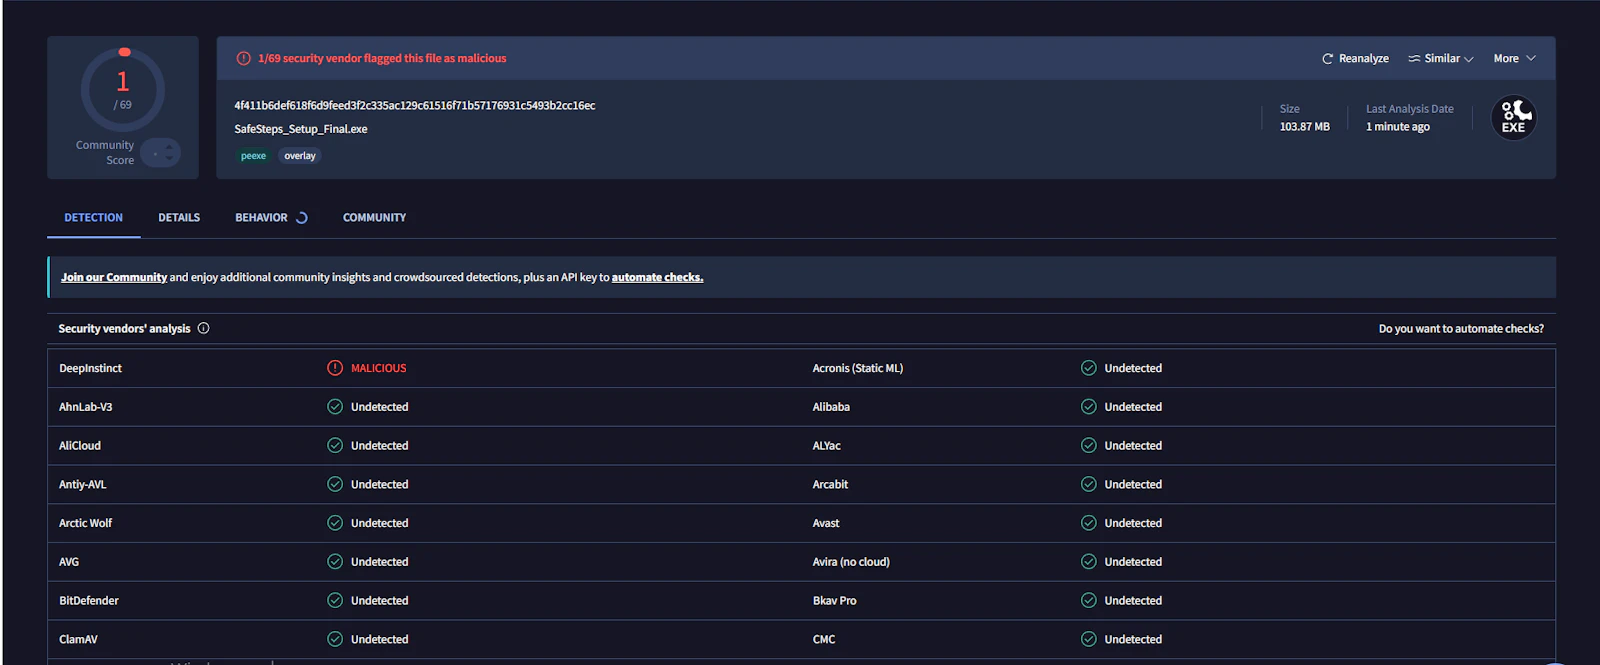Click the AhnLab-V3 undetected check icon
1600x665 pixels.
(335, 407)
